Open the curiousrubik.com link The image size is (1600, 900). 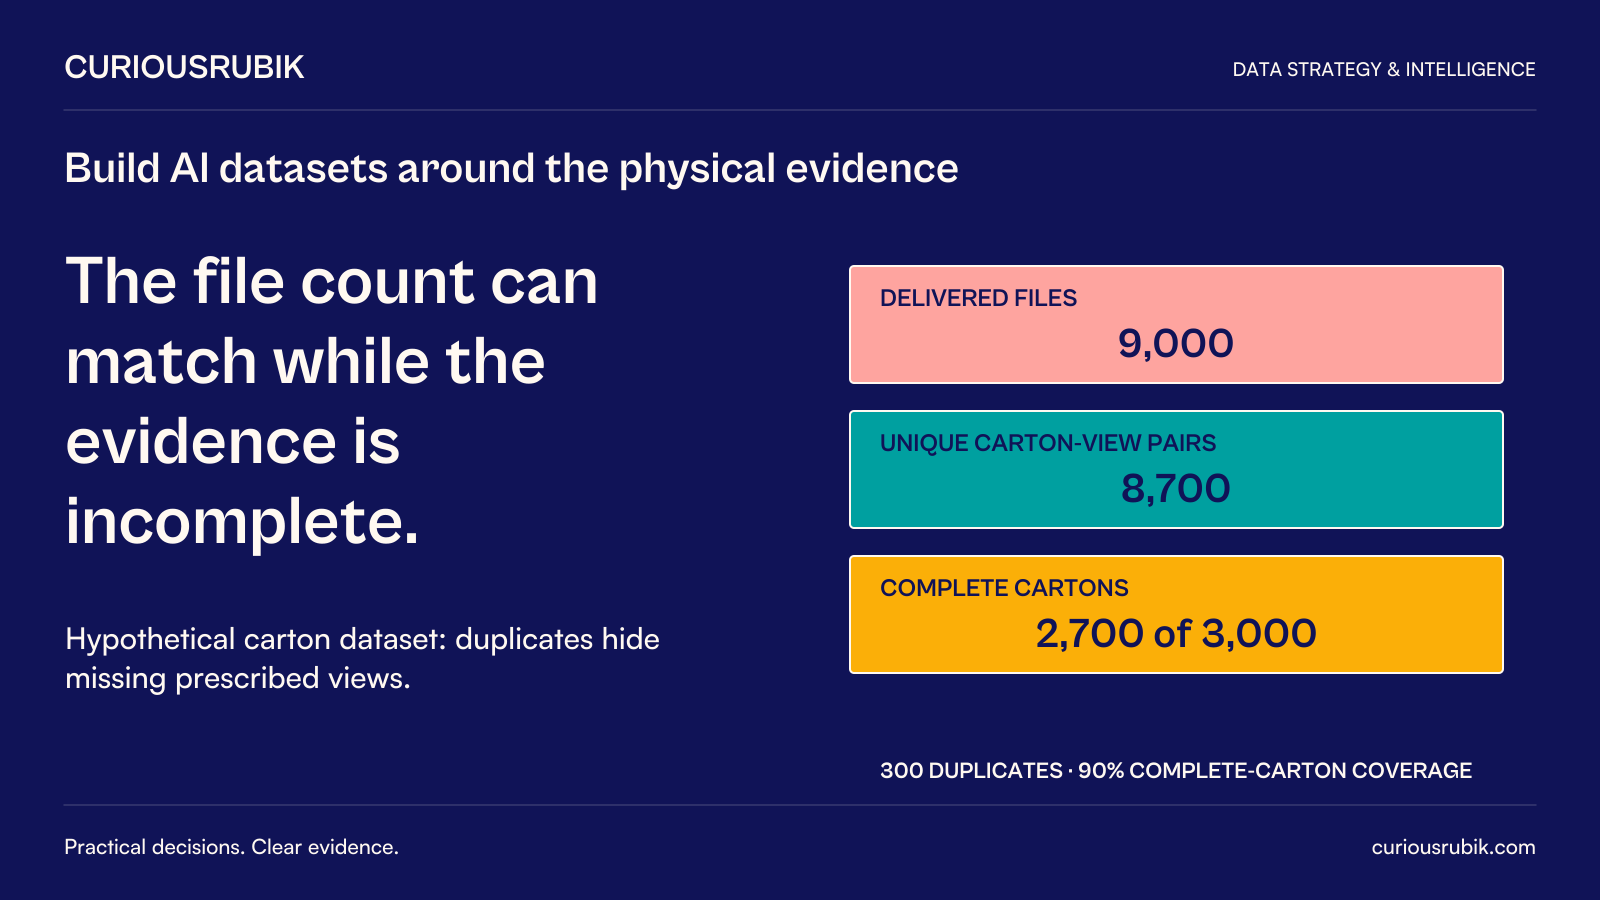pyautogui.click(x=1453, y=847)
